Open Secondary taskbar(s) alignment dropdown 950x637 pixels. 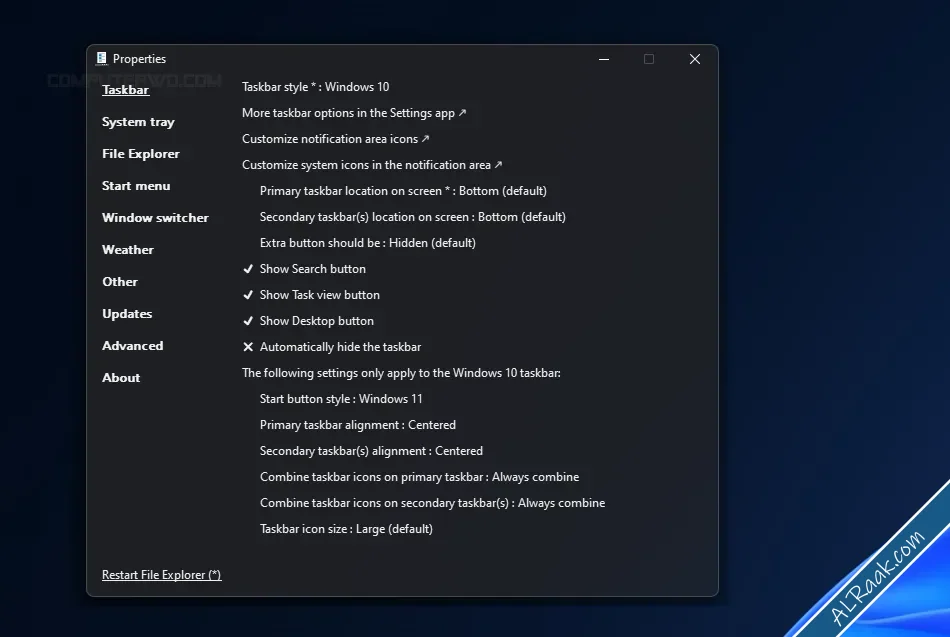click(x=371, y=451)
